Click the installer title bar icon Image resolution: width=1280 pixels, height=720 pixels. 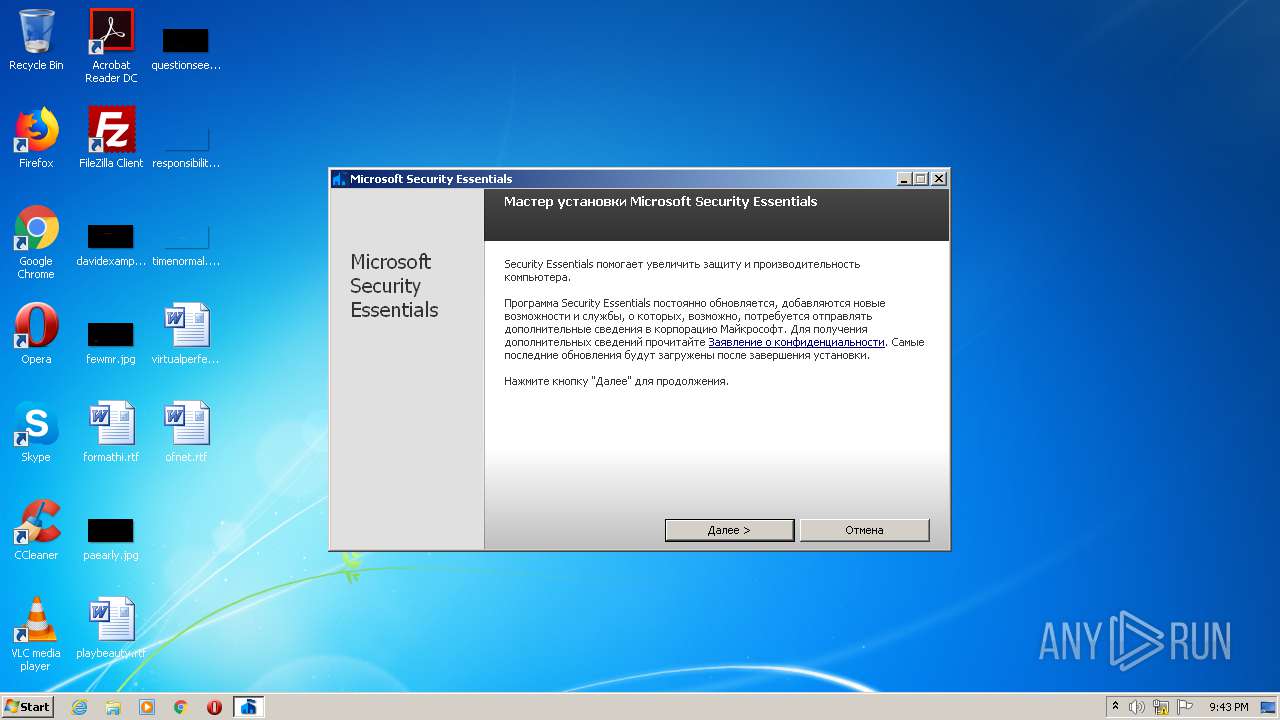339,179
